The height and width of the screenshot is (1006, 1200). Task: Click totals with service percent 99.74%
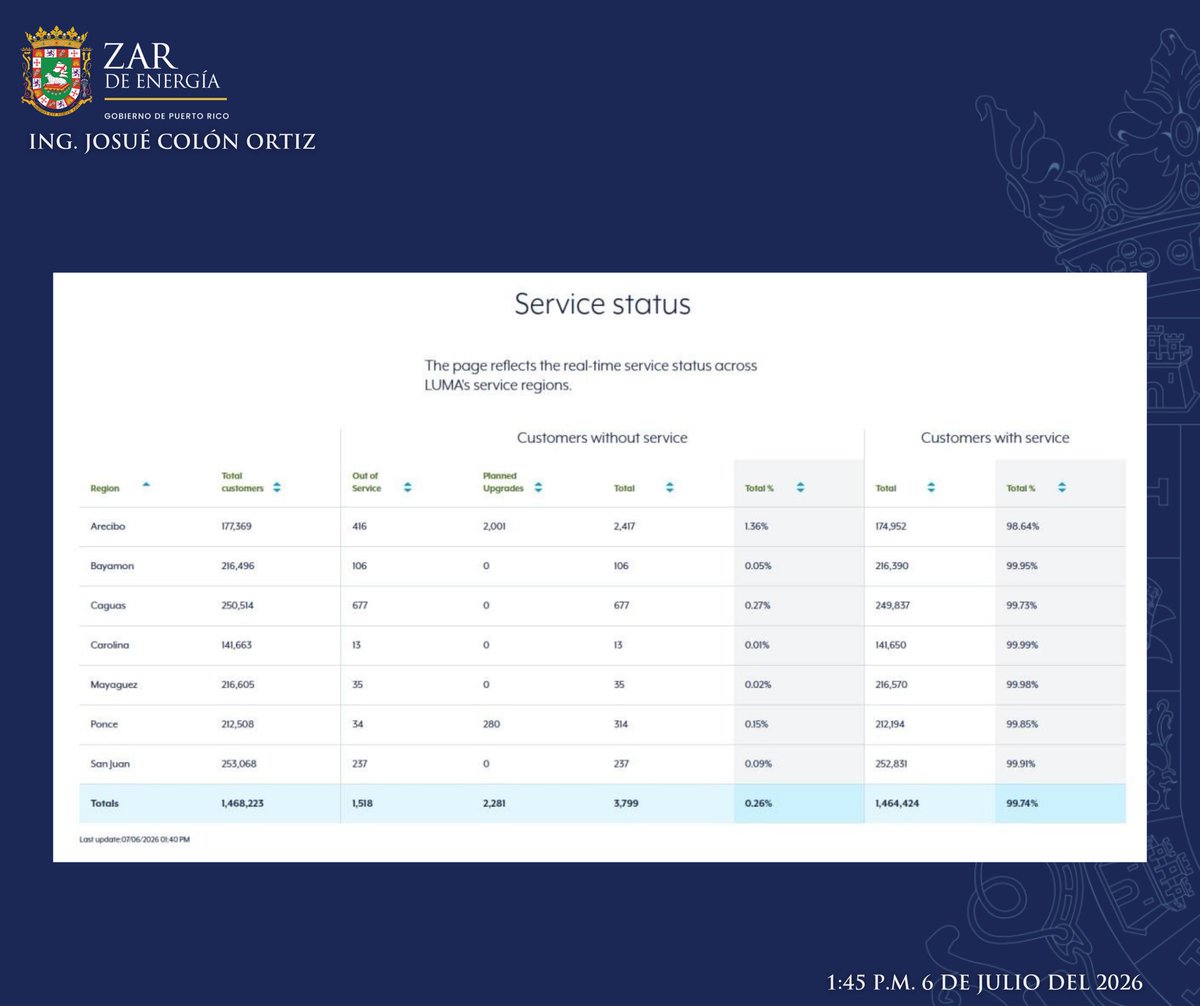[x=1022, y=803]
